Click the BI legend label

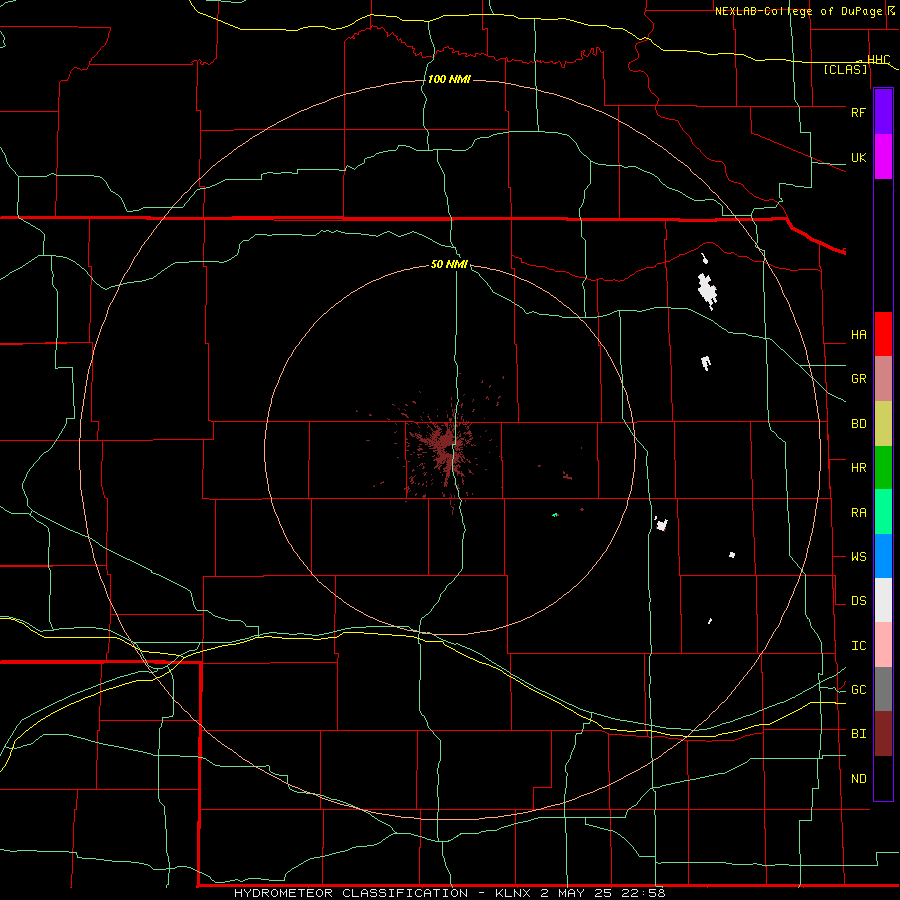[858, 734]
